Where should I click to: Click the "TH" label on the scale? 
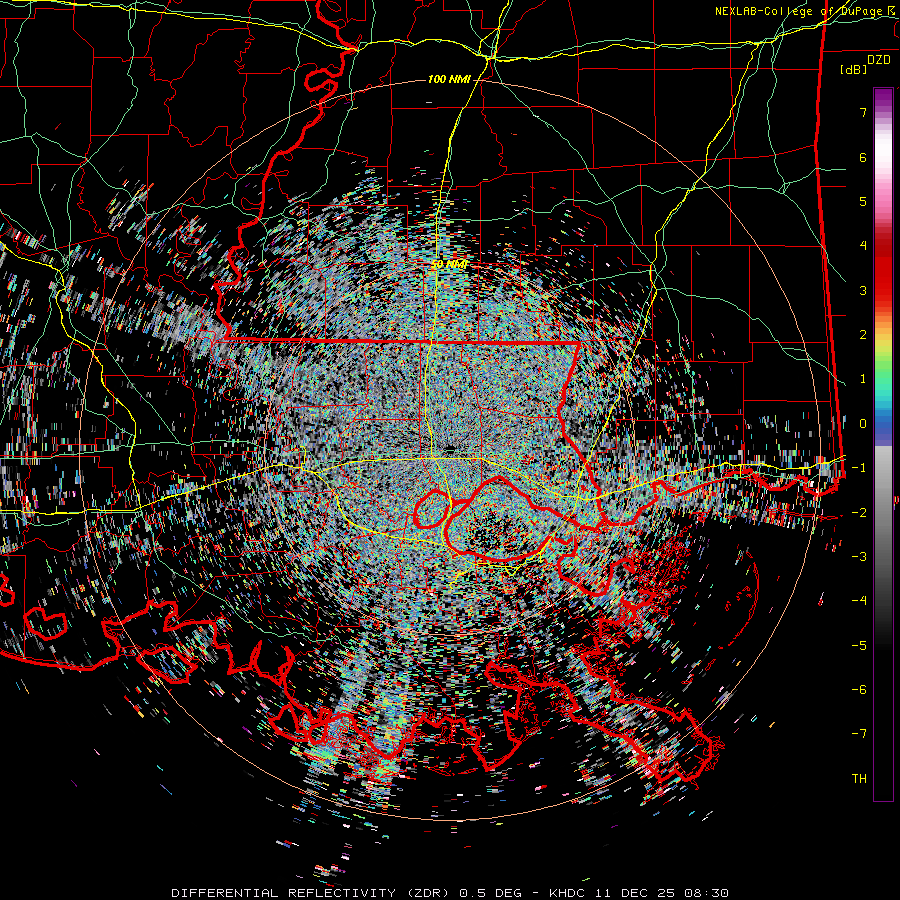(859, 779)
